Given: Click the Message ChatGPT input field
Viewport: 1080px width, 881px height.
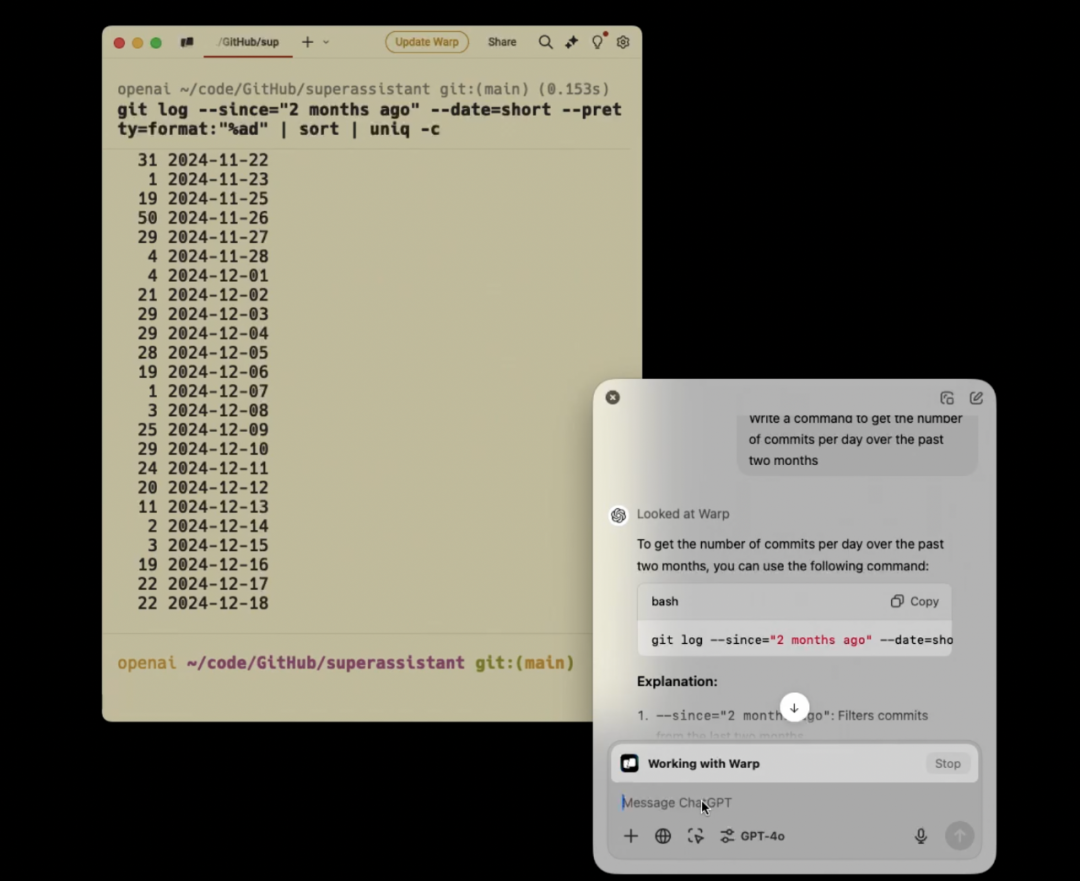Looking at the screenshot, I should 794,802.
